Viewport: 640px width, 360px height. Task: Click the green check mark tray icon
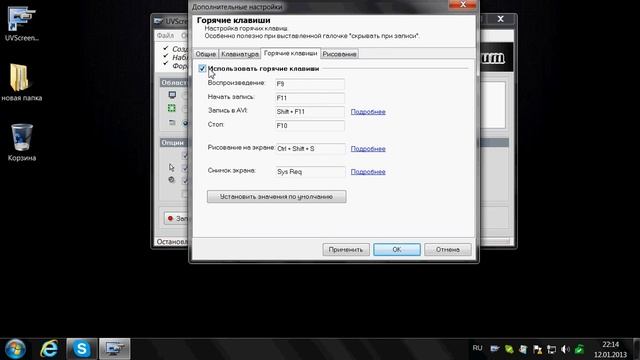click(x=579, y=349)
